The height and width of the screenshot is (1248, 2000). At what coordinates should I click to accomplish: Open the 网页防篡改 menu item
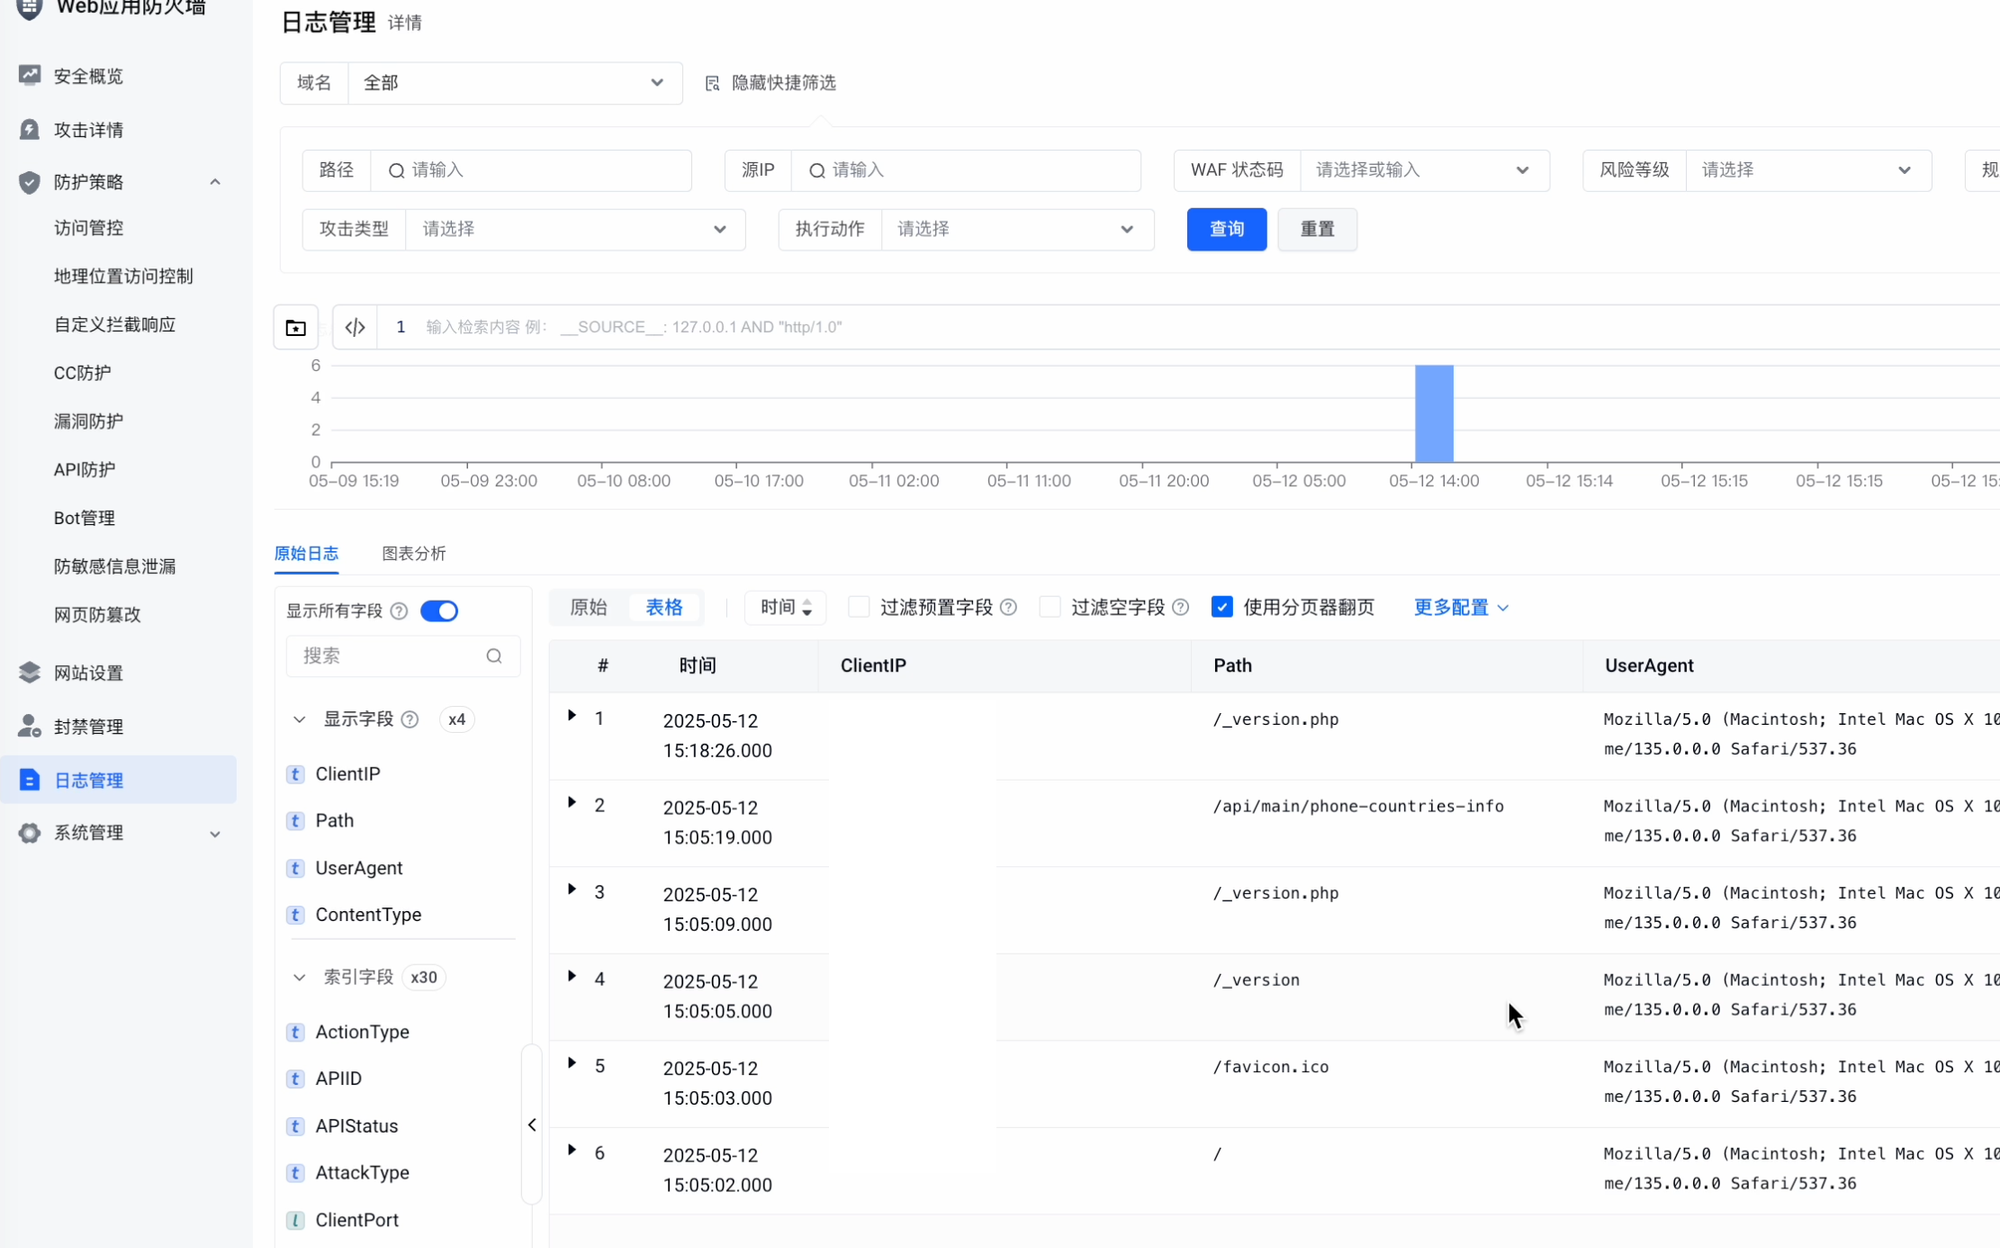click(x=97, y=615)
